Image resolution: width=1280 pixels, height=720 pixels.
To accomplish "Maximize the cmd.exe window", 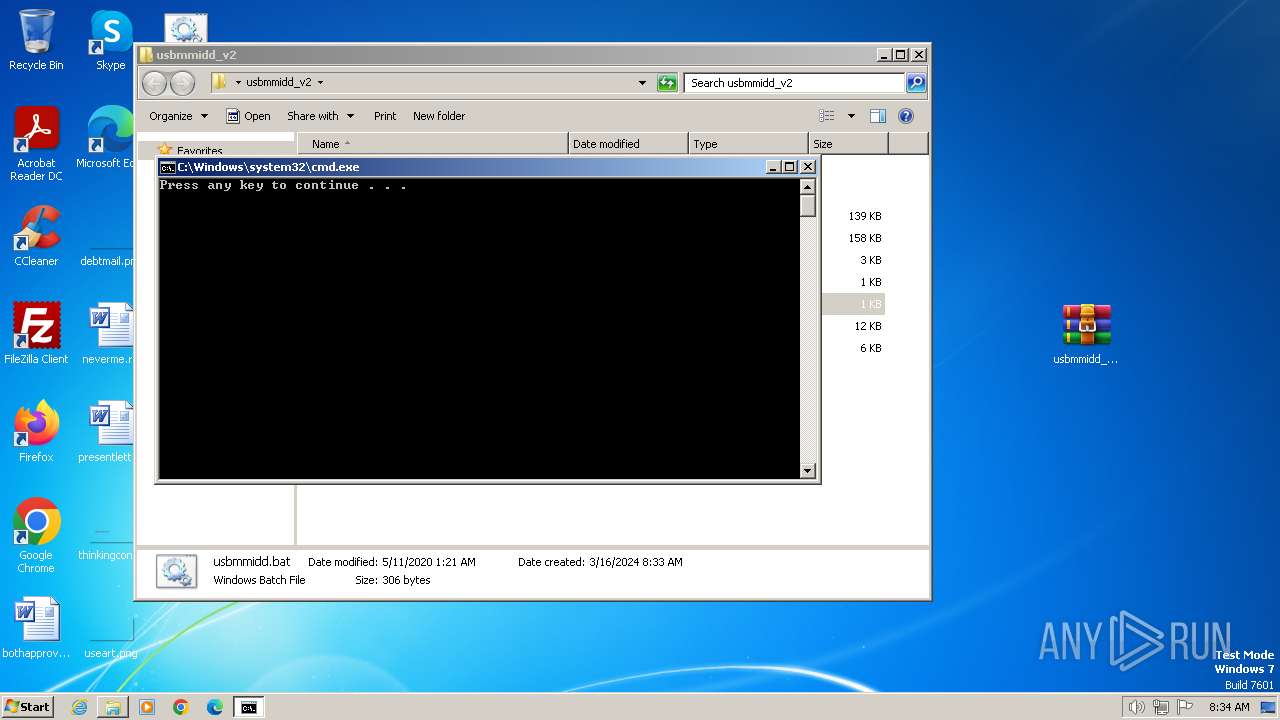I will [x=790, y=167].
